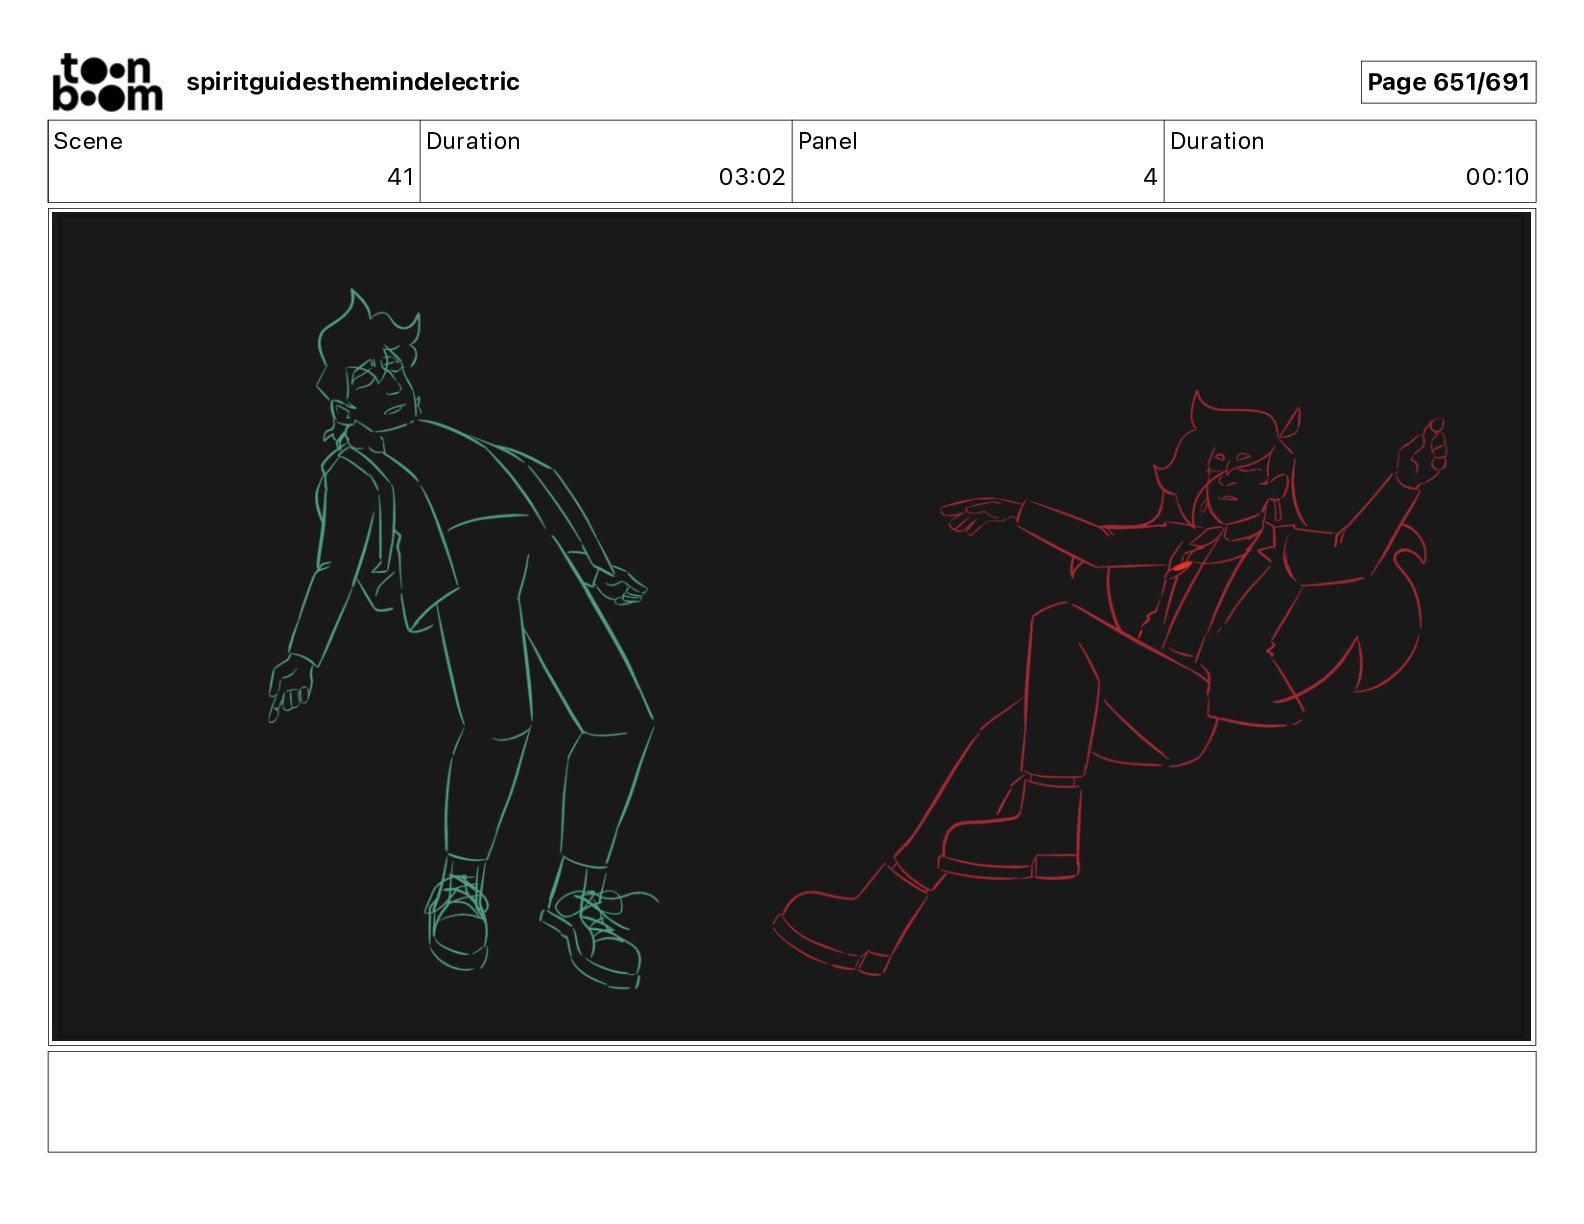This screenshot has height=1224, width=1584.
Task: Click the Toon Boom logo
Action: 107,82
